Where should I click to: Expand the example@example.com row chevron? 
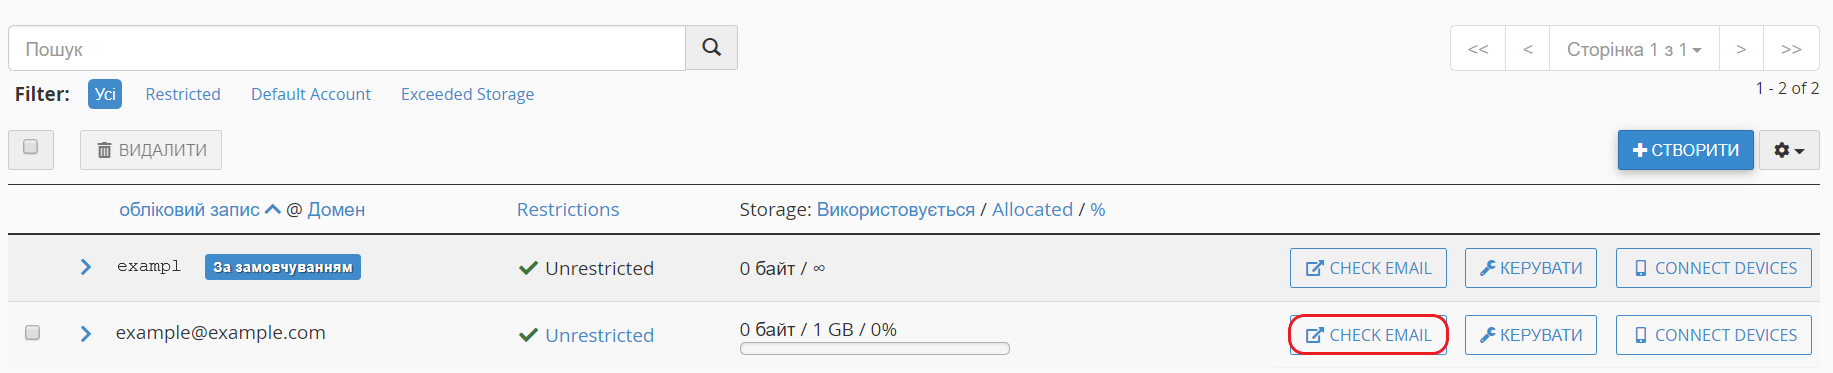click(85, 334)
